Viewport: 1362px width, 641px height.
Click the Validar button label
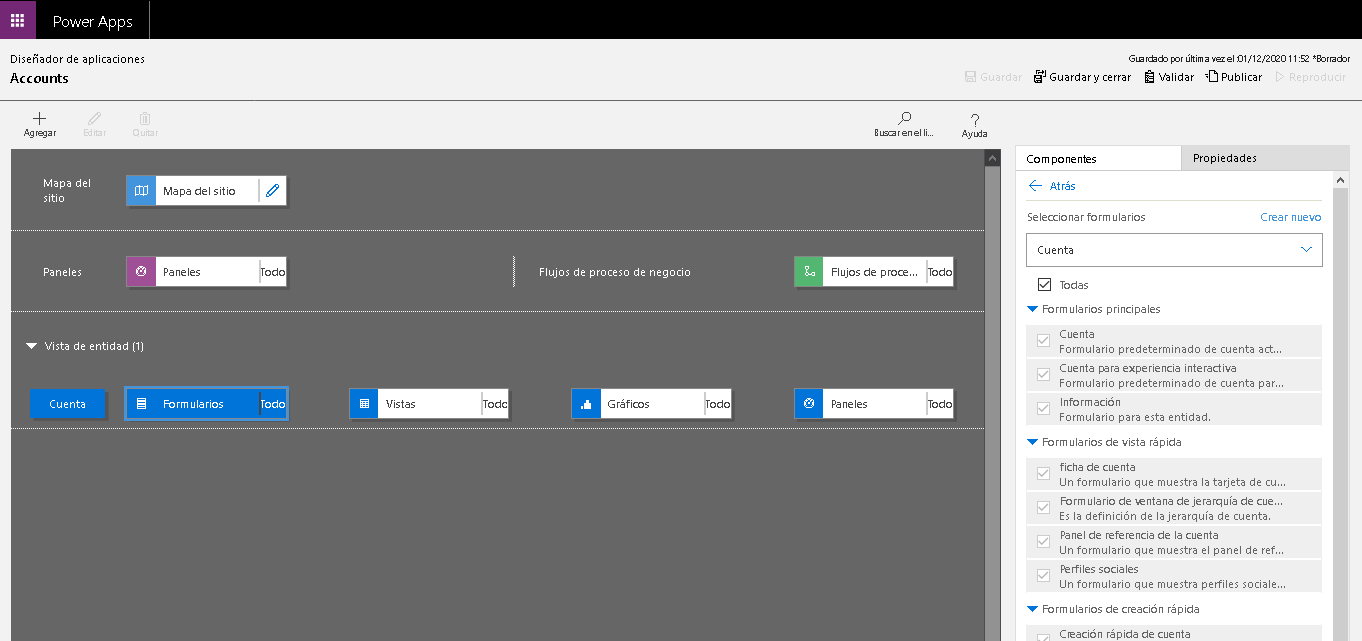click(x=1176, y=77)
